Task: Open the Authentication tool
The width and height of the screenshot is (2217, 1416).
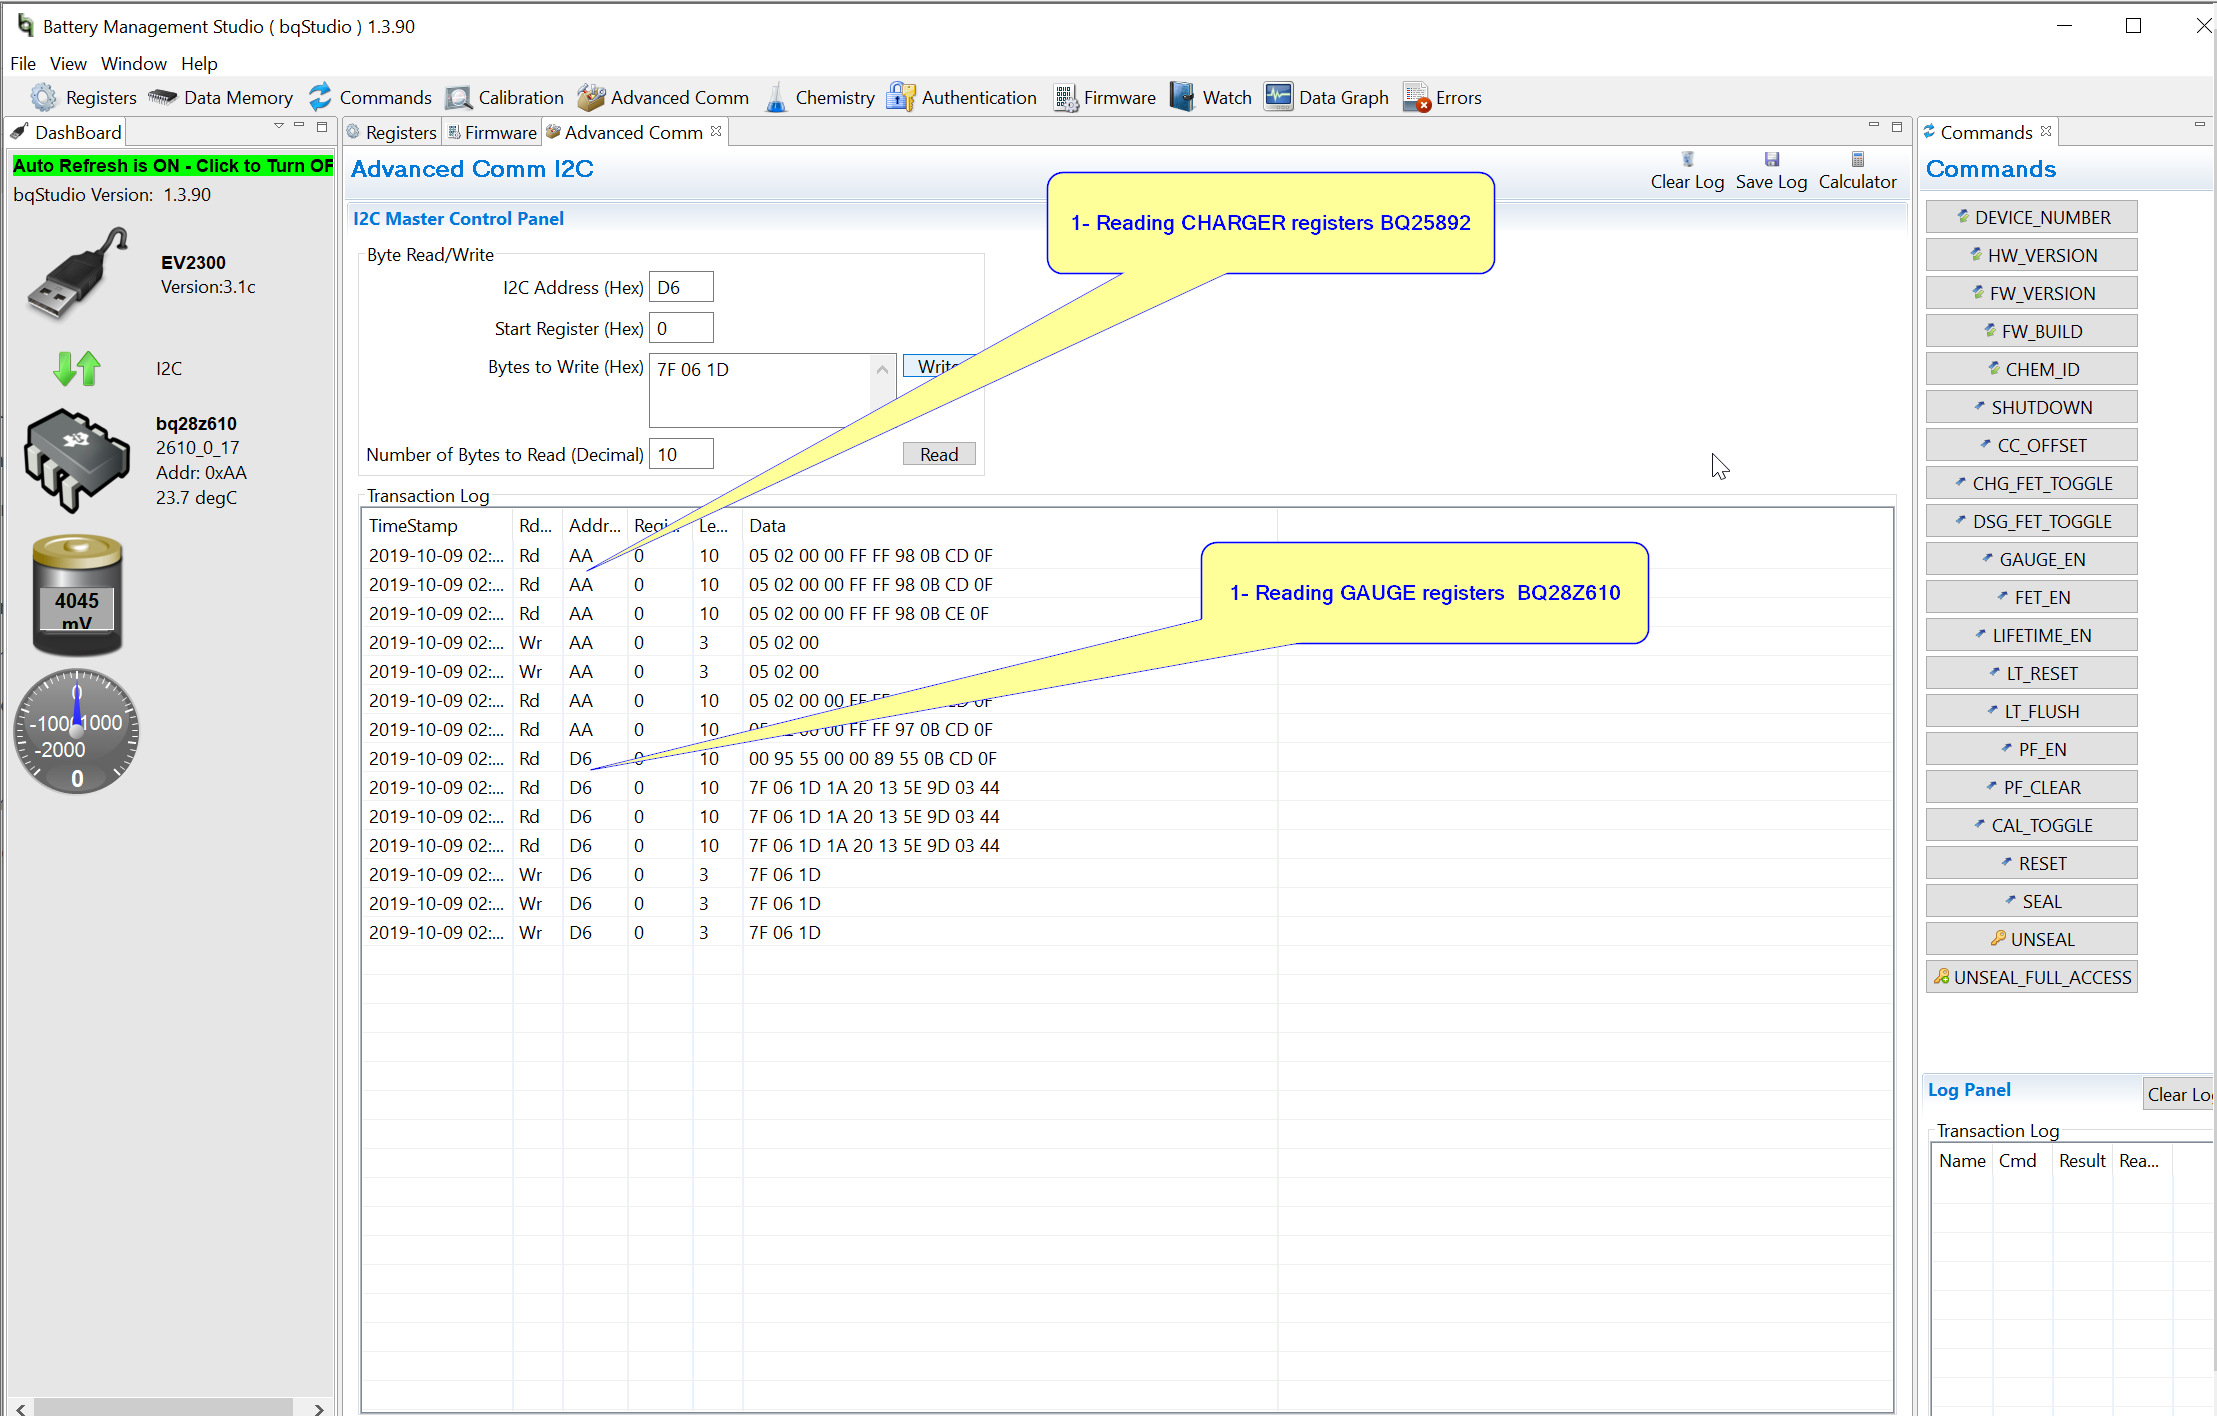Action: click(962, 97)
